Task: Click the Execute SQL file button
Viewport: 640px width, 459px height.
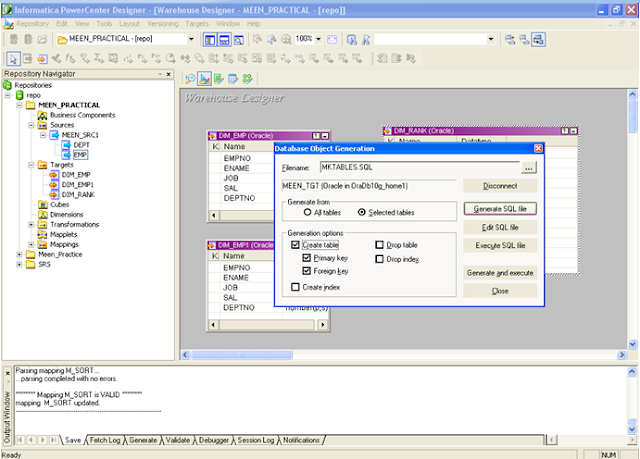Action: tap(500, 245)
